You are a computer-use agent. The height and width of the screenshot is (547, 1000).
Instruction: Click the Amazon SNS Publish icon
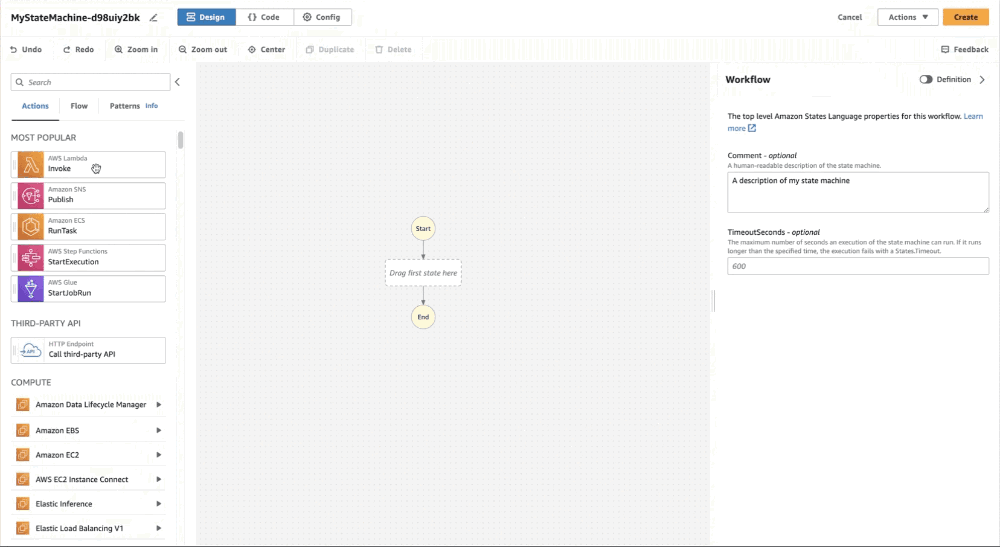click(x=31, y=196)
